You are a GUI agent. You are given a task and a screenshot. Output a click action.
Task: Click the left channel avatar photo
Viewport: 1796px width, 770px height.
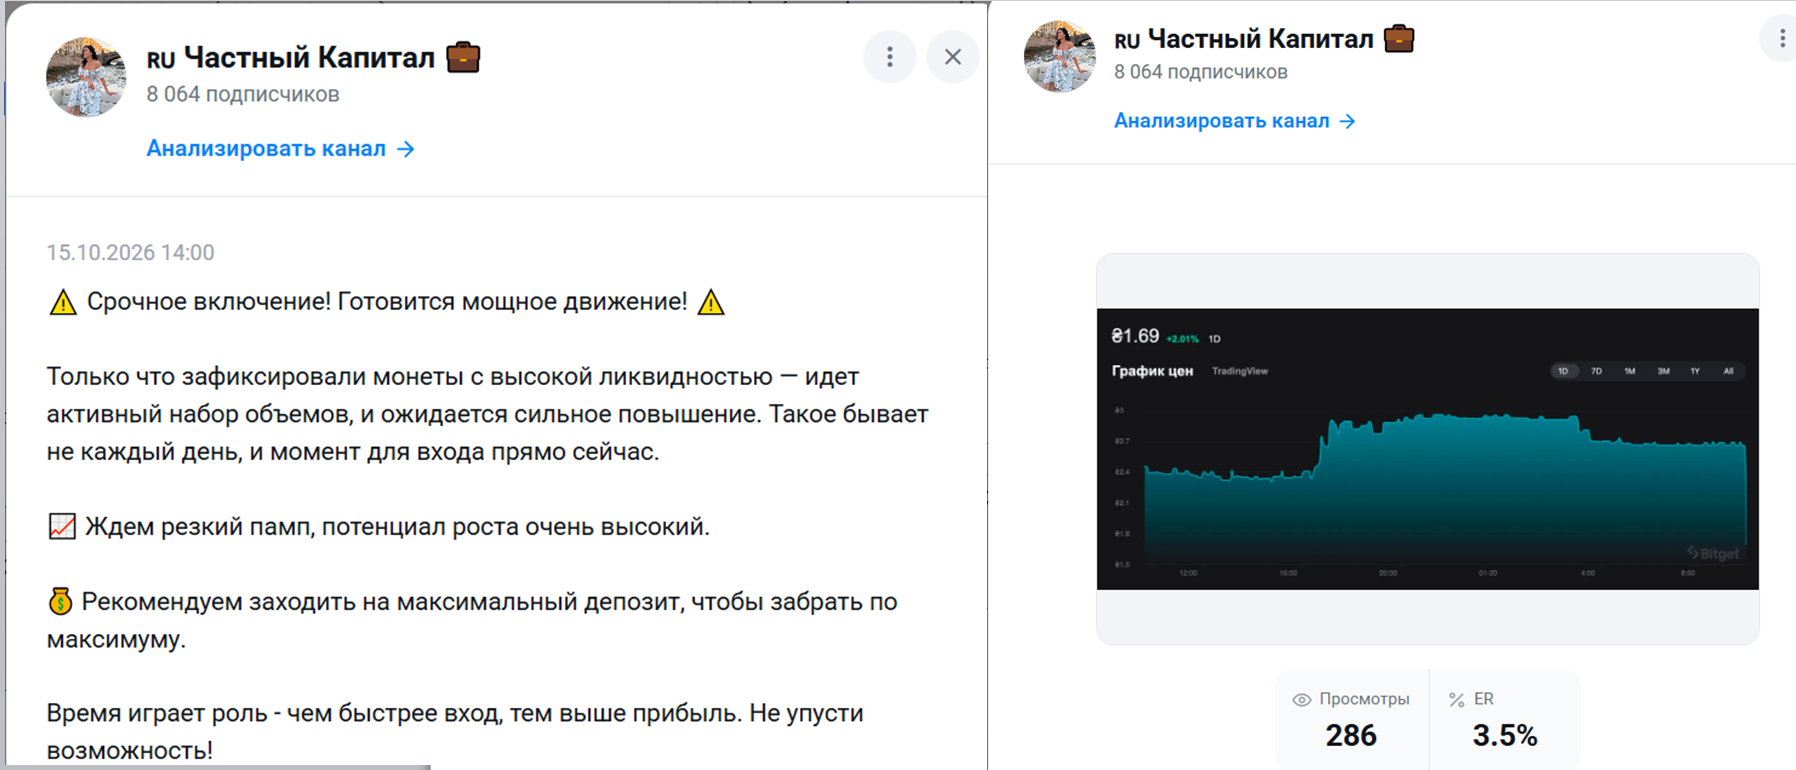tap(86, 77)
